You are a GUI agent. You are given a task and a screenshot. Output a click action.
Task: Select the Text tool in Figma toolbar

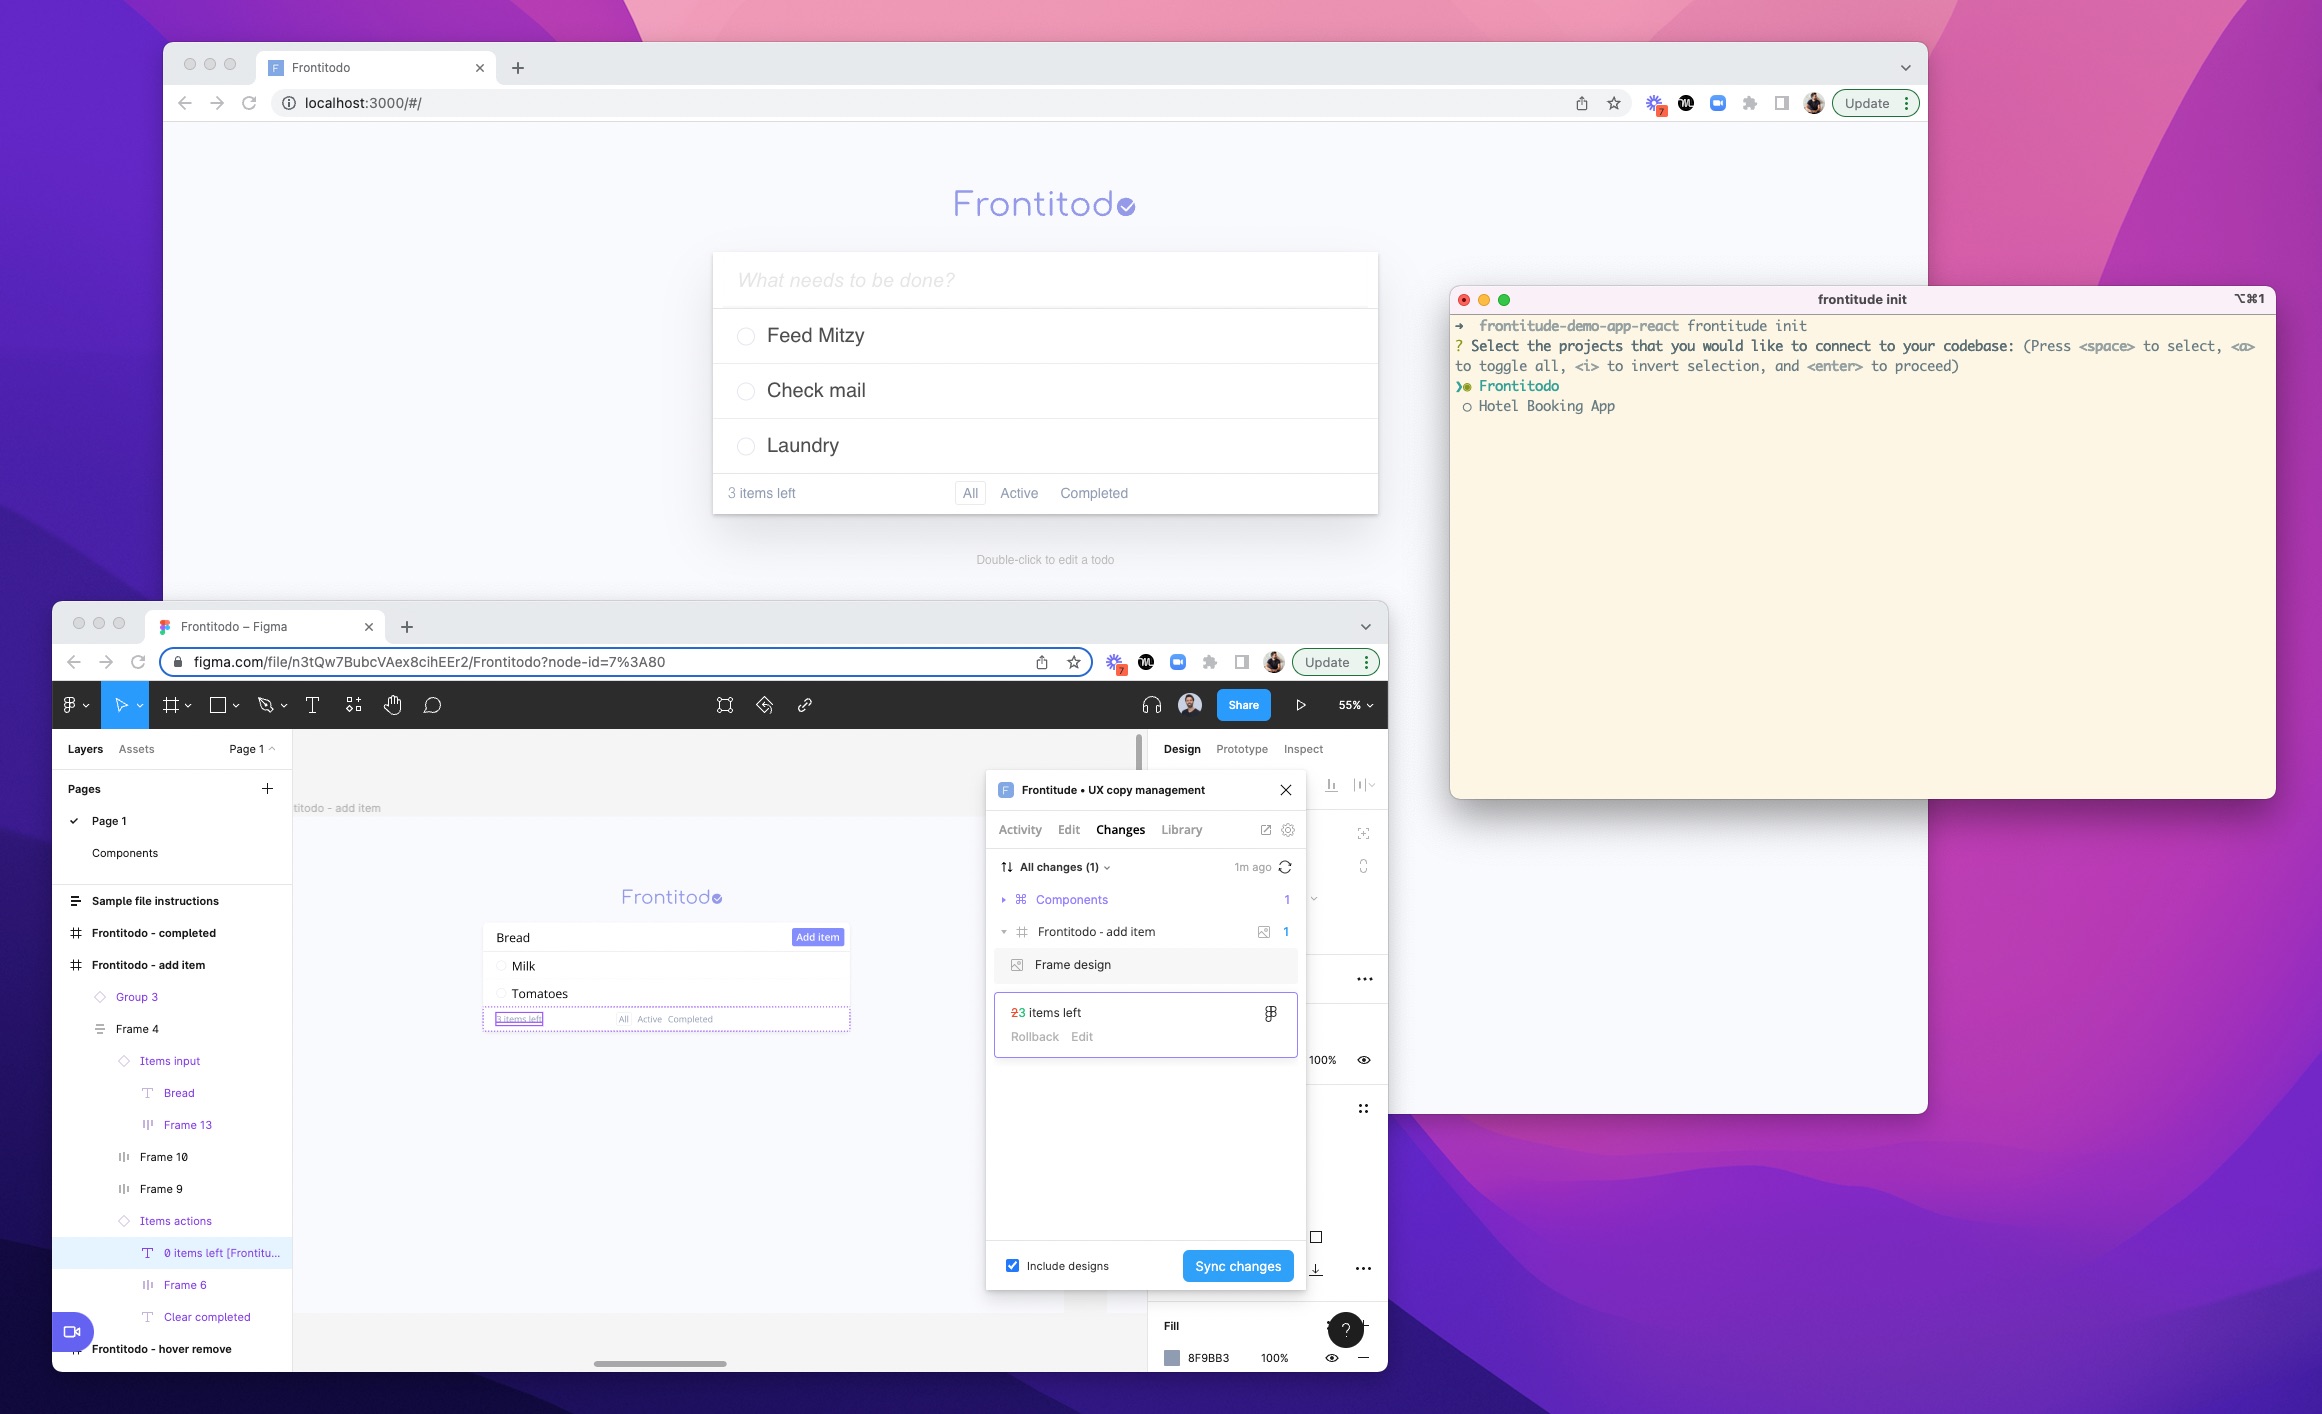click(x=312, y=705)
